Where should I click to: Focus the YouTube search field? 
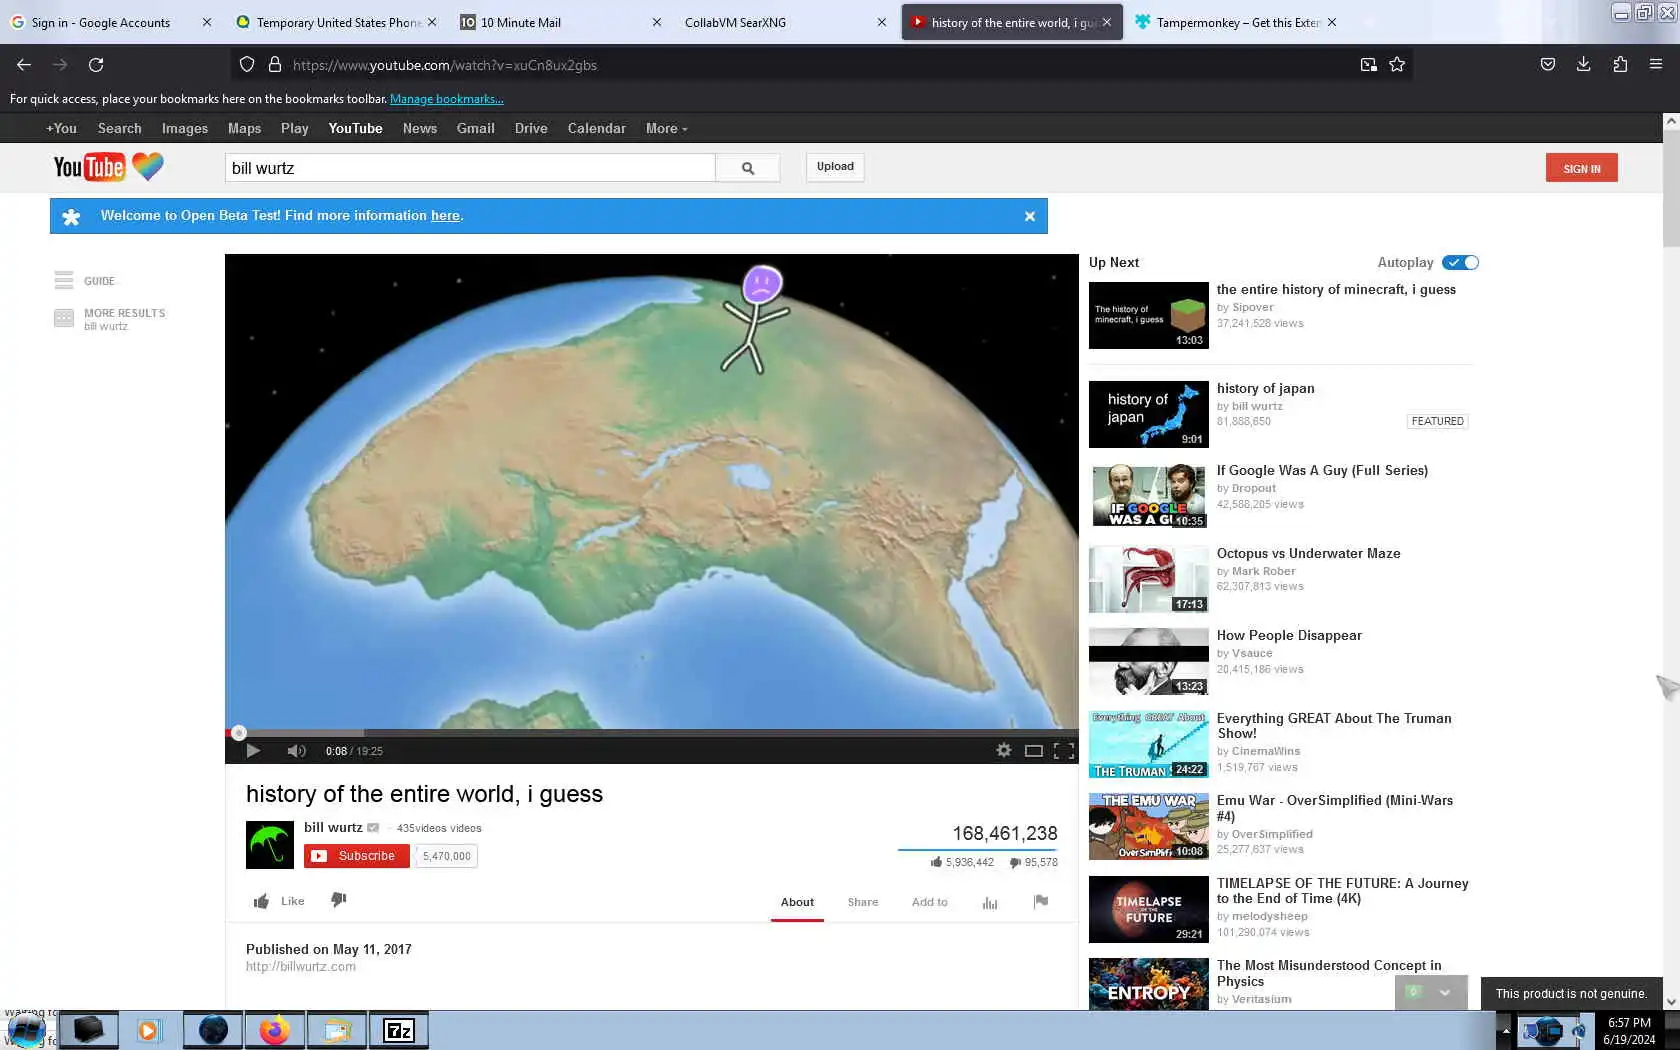(x=470, y=168)
